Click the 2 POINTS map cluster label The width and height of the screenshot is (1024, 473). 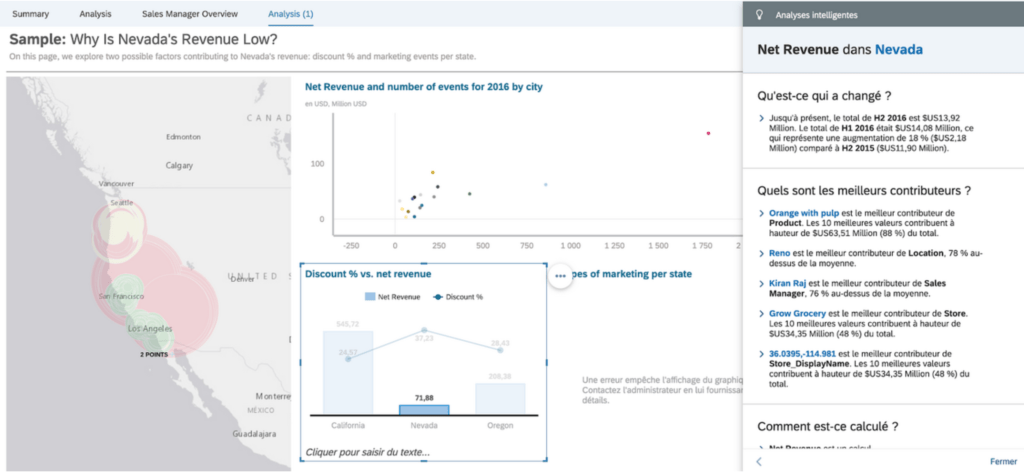point(154,354)
